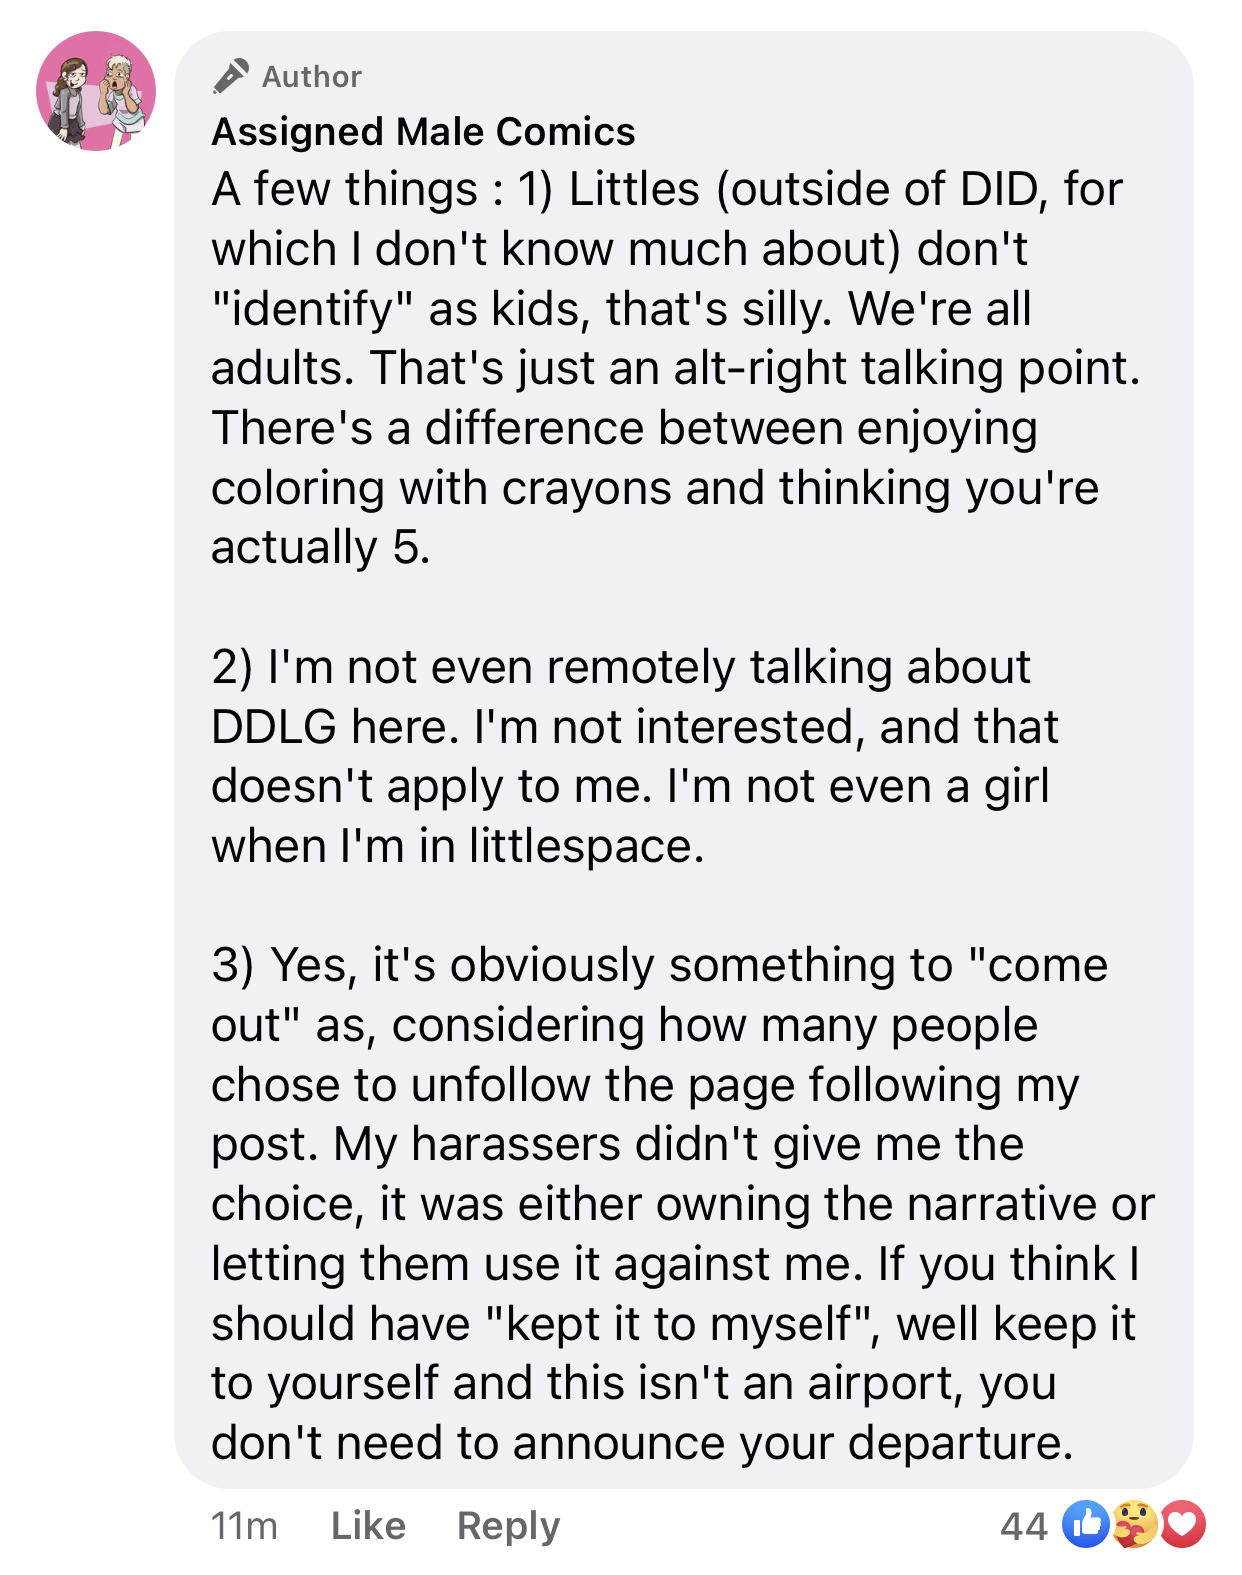Click the blue thumbs-up reaction icon

[x=1086, y=1524]
